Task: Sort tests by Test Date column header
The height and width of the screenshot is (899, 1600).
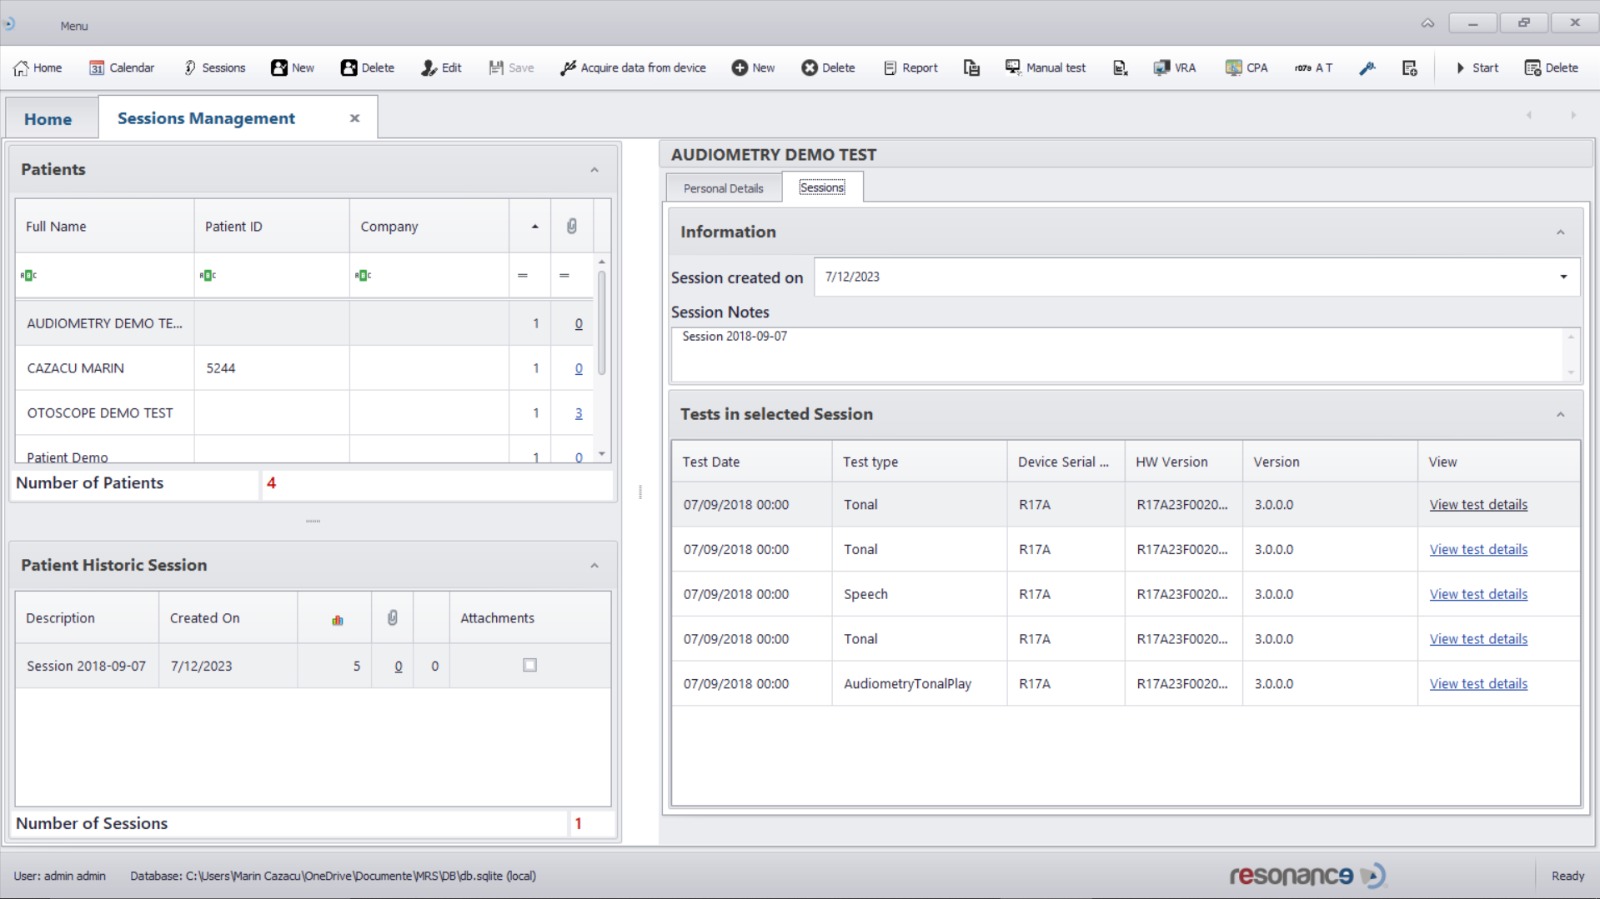Action: pos(751,462)
